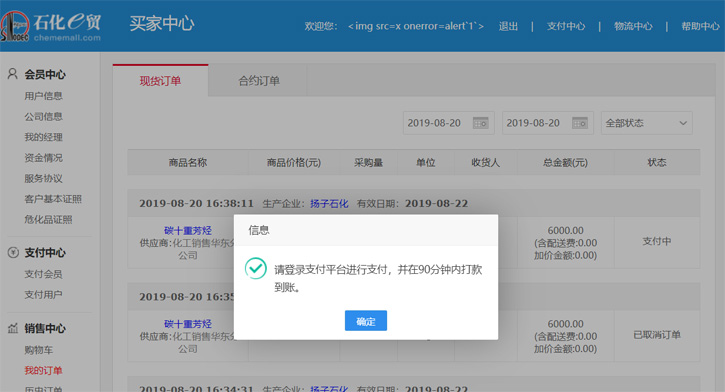The height and width of the screenshot is (392, 725).
Task: Click the 销售中心 sidebar heading
Action: click(x=45, y=328)
